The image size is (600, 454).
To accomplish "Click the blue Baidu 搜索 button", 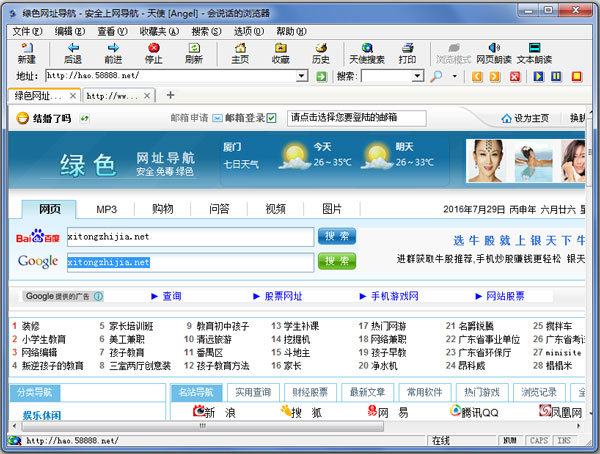I will coord(337,236).
